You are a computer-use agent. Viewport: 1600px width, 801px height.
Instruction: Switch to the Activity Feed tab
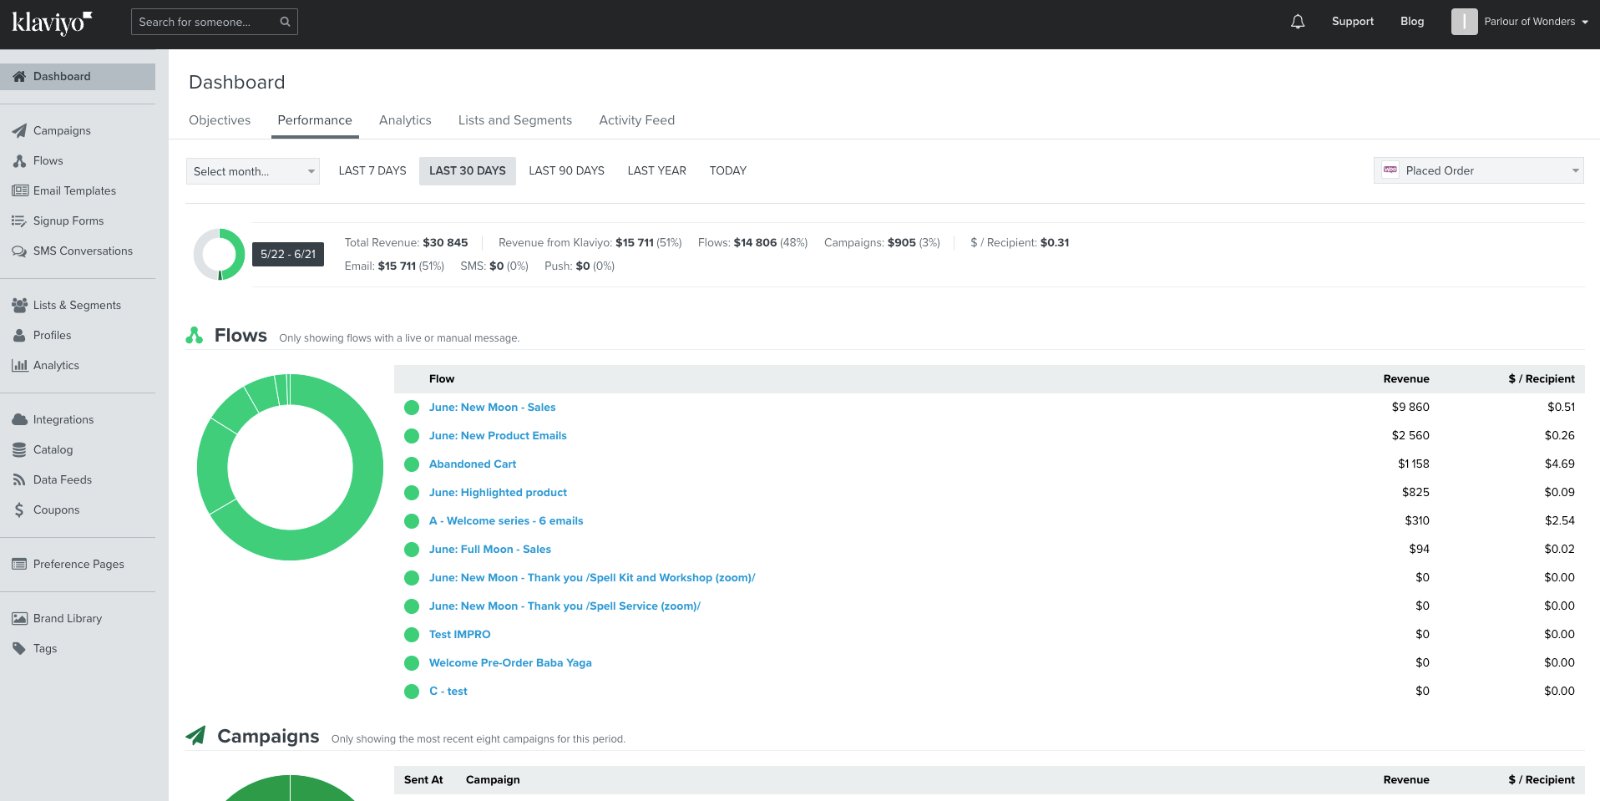click(x=637, y=120)
